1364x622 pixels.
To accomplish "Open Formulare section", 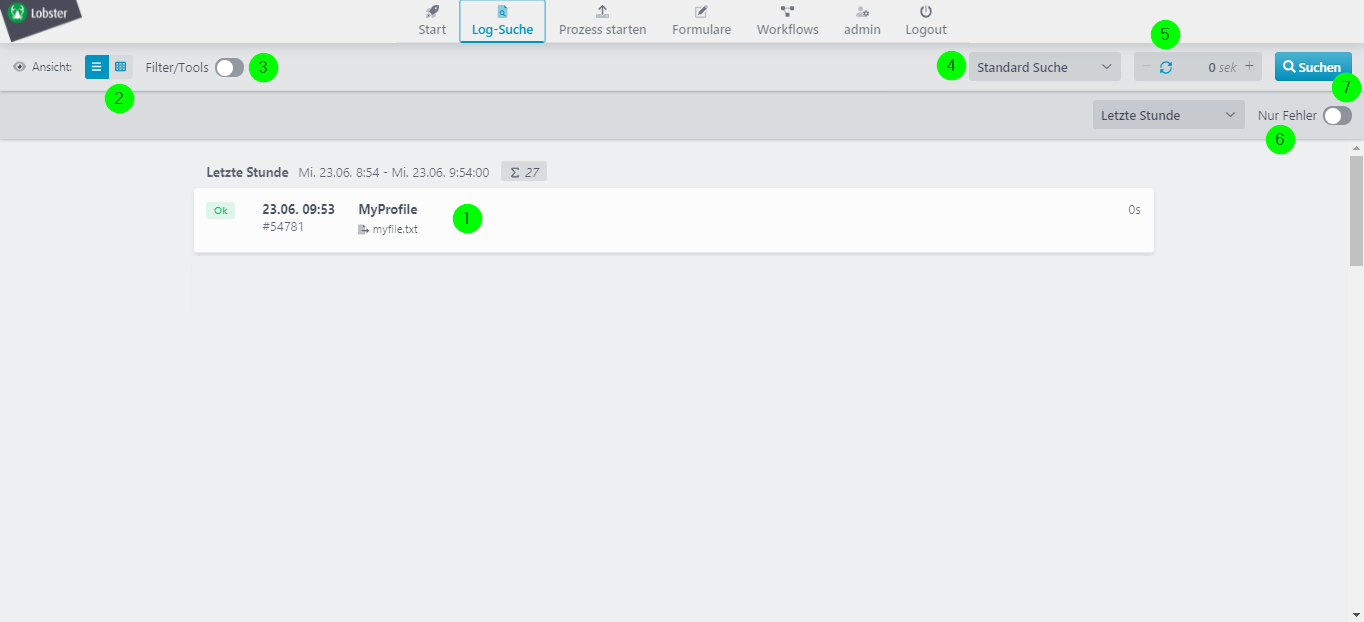I will (x=701, y=21).
